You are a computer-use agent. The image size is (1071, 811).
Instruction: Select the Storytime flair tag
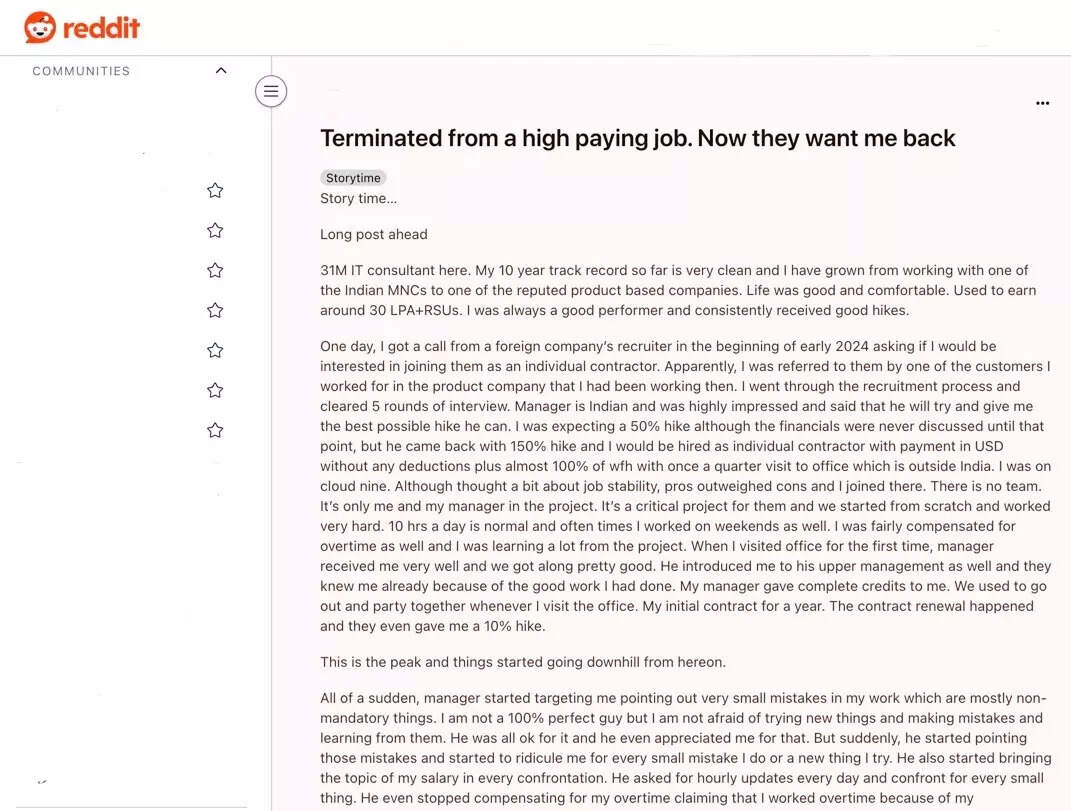[353, 178]
